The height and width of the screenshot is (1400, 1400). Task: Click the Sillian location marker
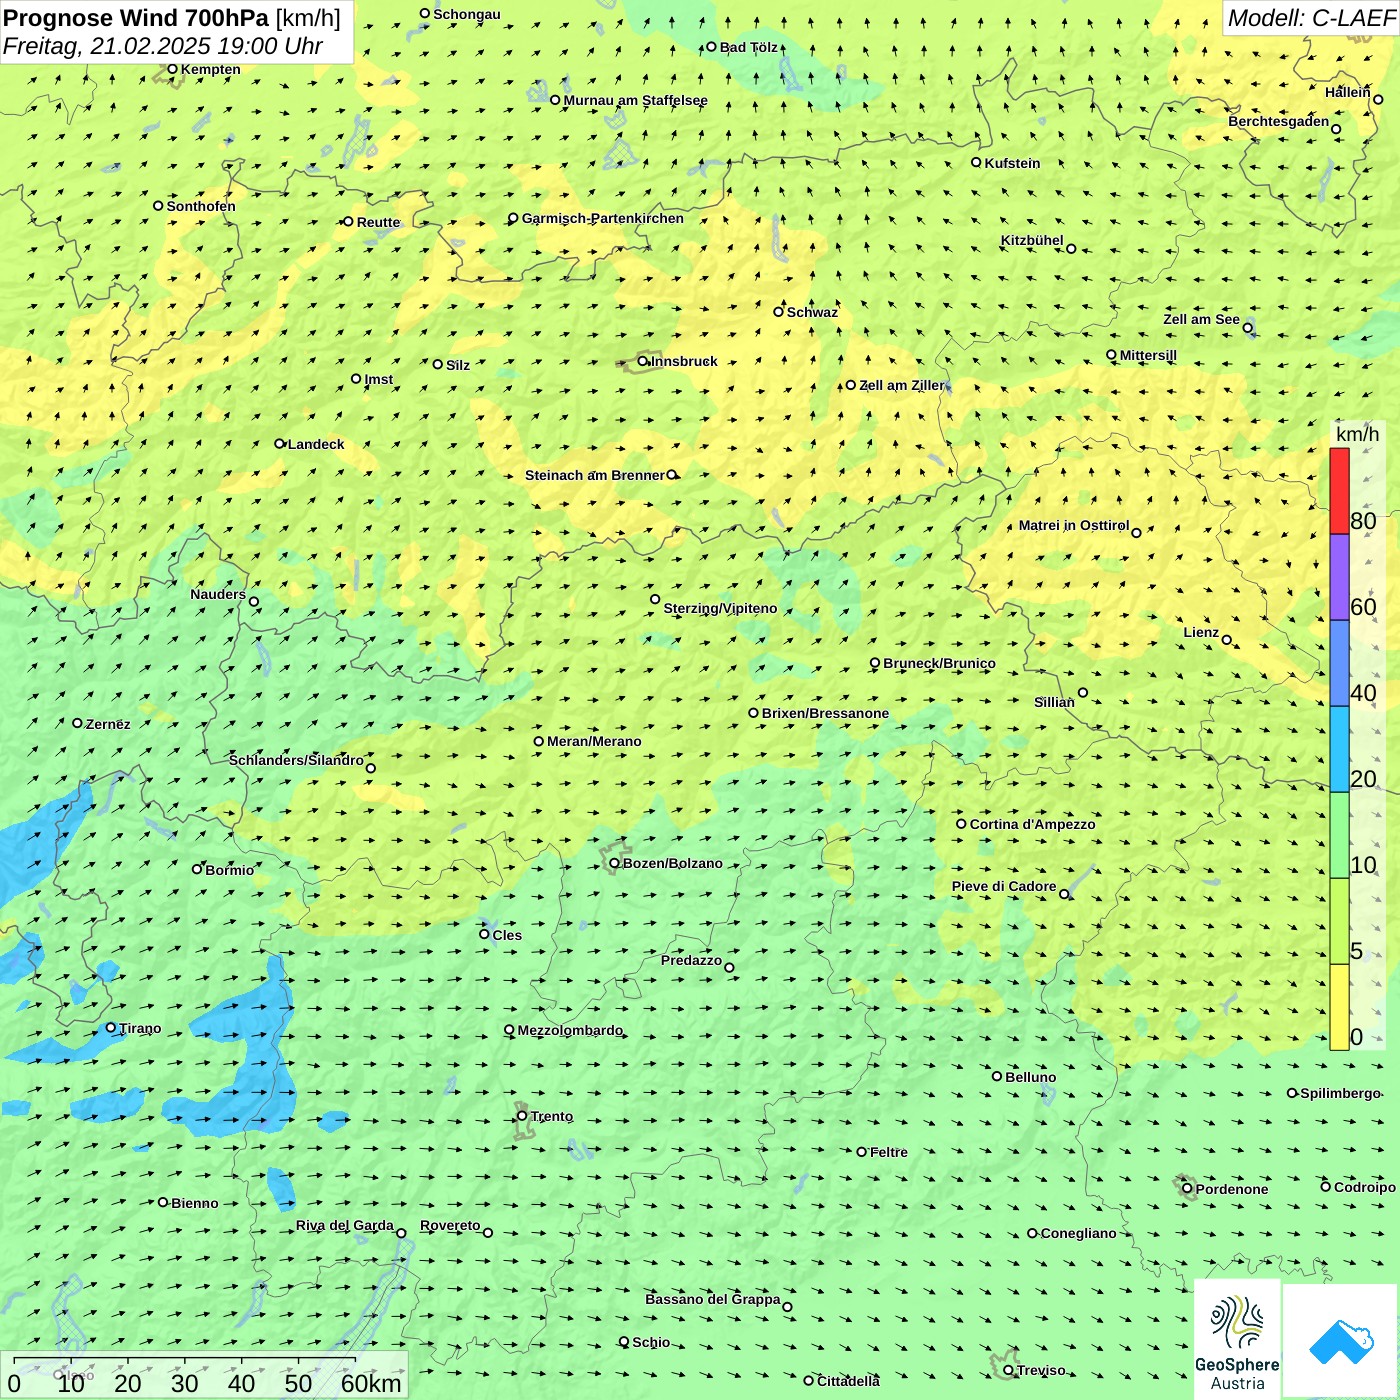coord(1083,692)
